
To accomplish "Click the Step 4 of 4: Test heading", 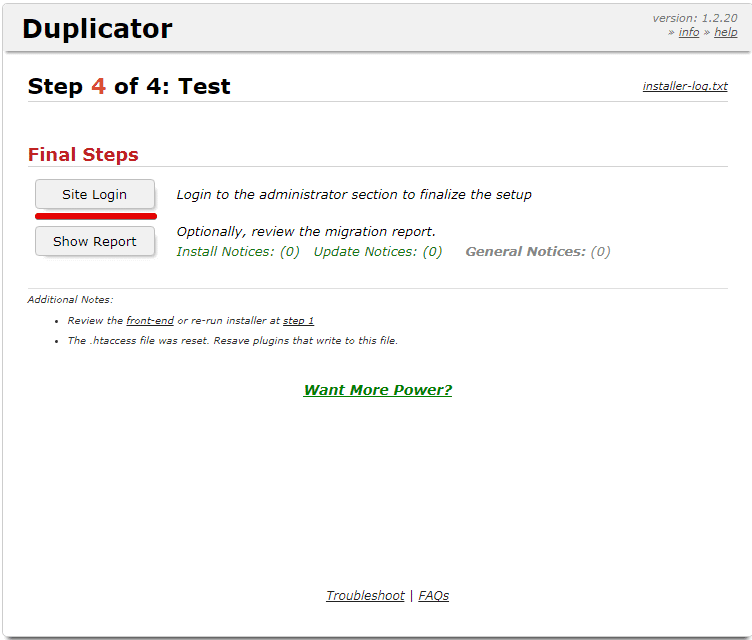I will tap(129, 86).
